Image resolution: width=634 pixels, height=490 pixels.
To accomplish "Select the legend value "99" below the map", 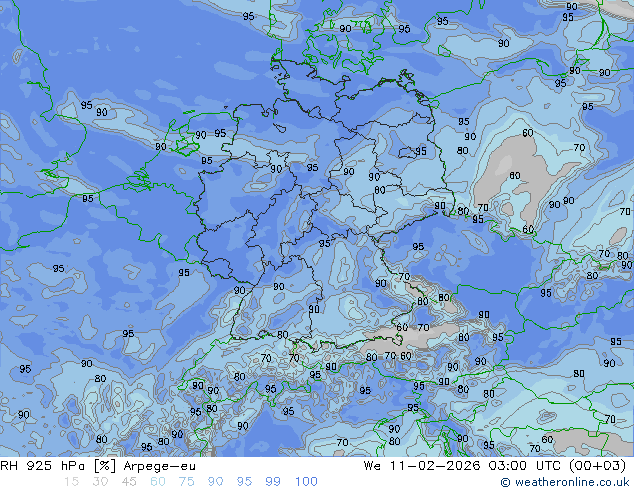I will pos(273,482).
